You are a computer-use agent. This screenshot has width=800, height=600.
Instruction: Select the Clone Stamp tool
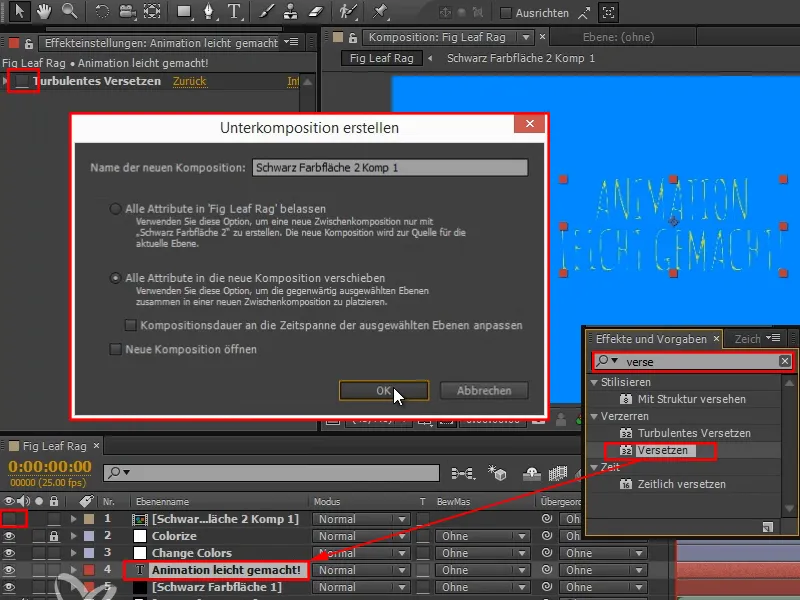tap(290, 12)
